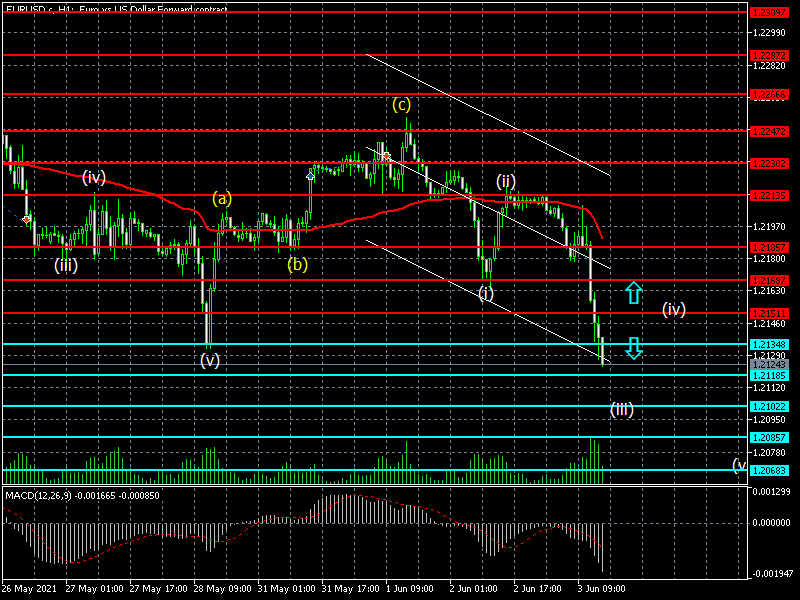The width and height of the screenshot is (800, 600).
Task: Click the 1.21630 price scale value
Action: (769, 291)
